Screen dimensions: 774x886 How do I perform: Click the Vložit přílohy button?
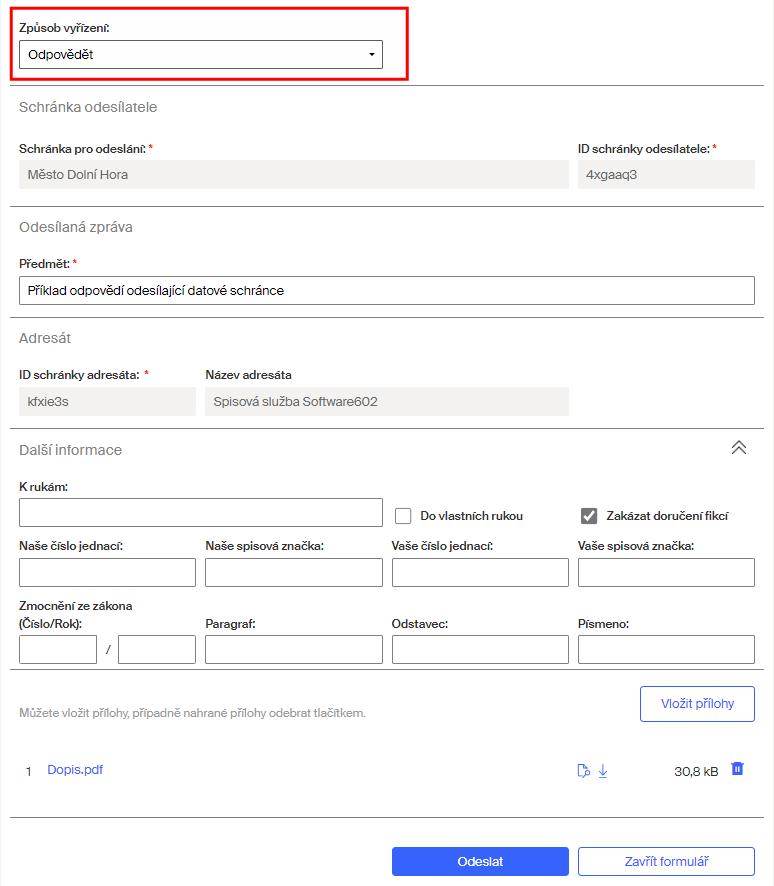[x=697, y=703]
